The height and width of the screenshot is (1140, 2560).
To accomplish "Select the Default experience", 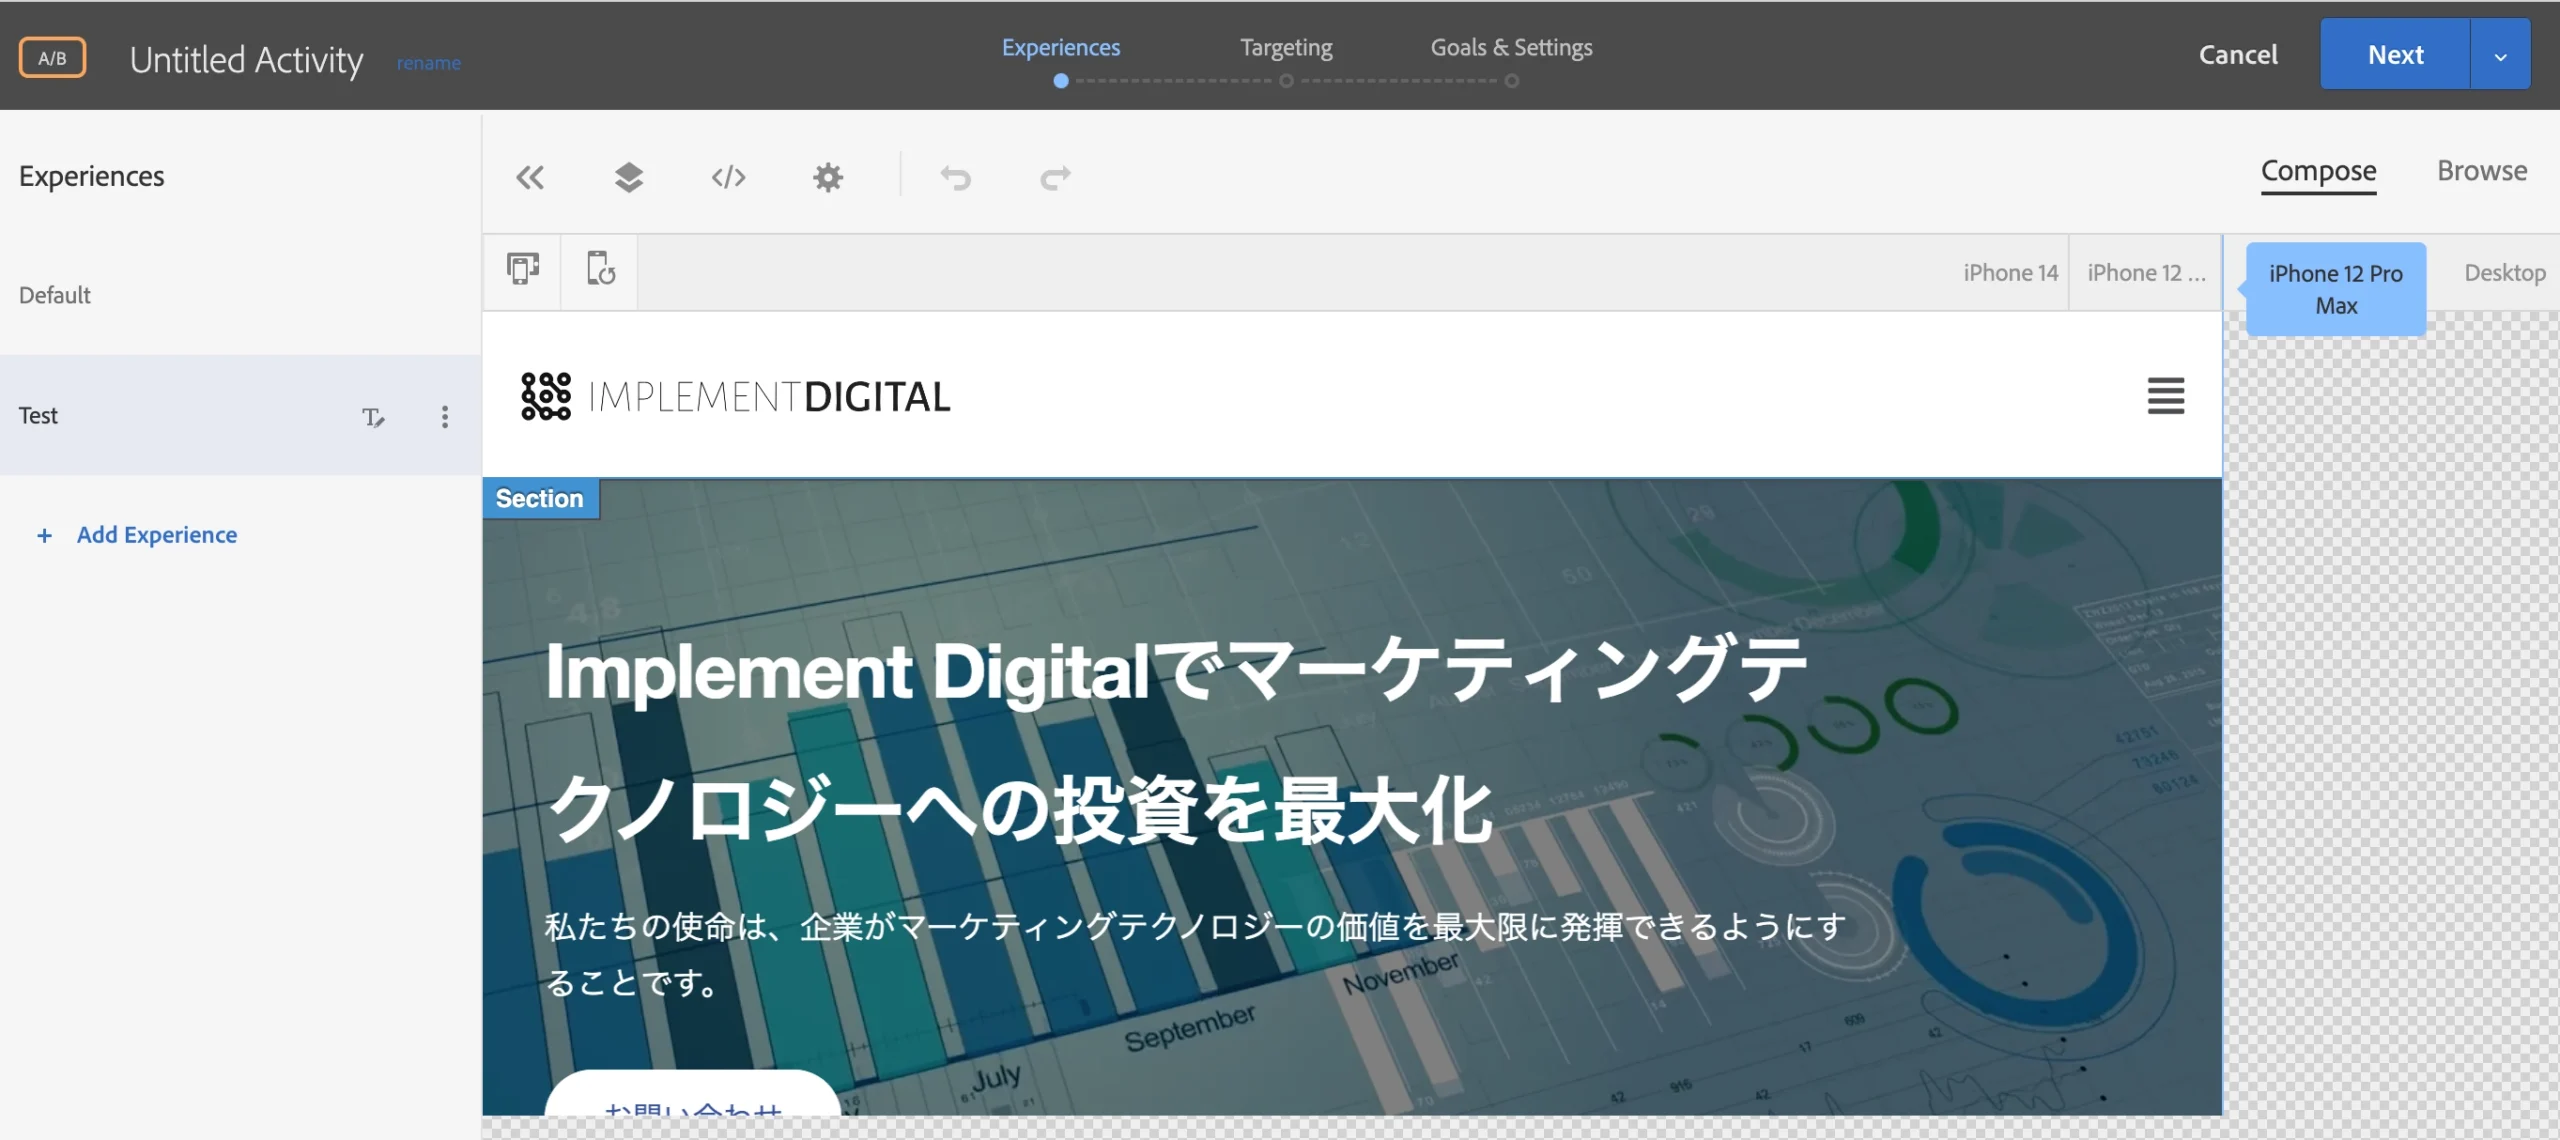I will 240,295.
